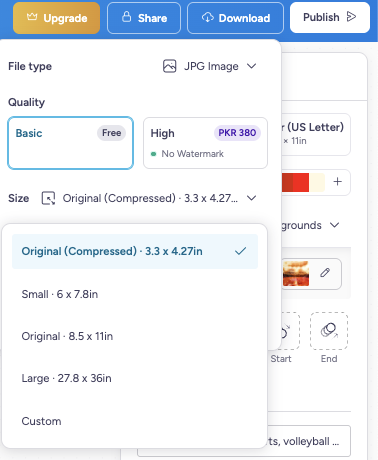Viewport: 378px width, 460px height.
Task: Choose Custom size option
Action: click(x=135, y=421)
